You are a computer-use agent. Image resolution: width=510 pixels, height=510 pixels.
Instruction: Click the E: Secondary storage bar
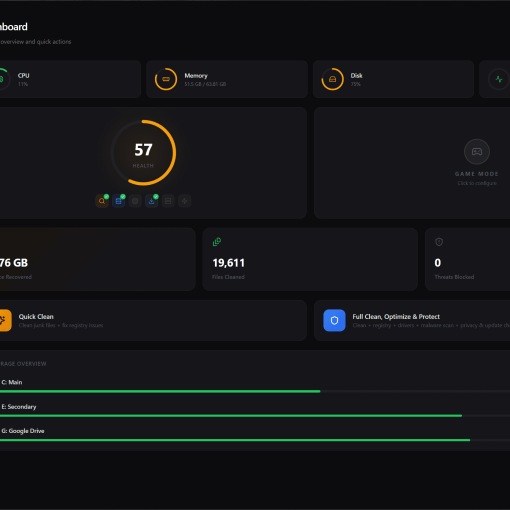point(255,416)
